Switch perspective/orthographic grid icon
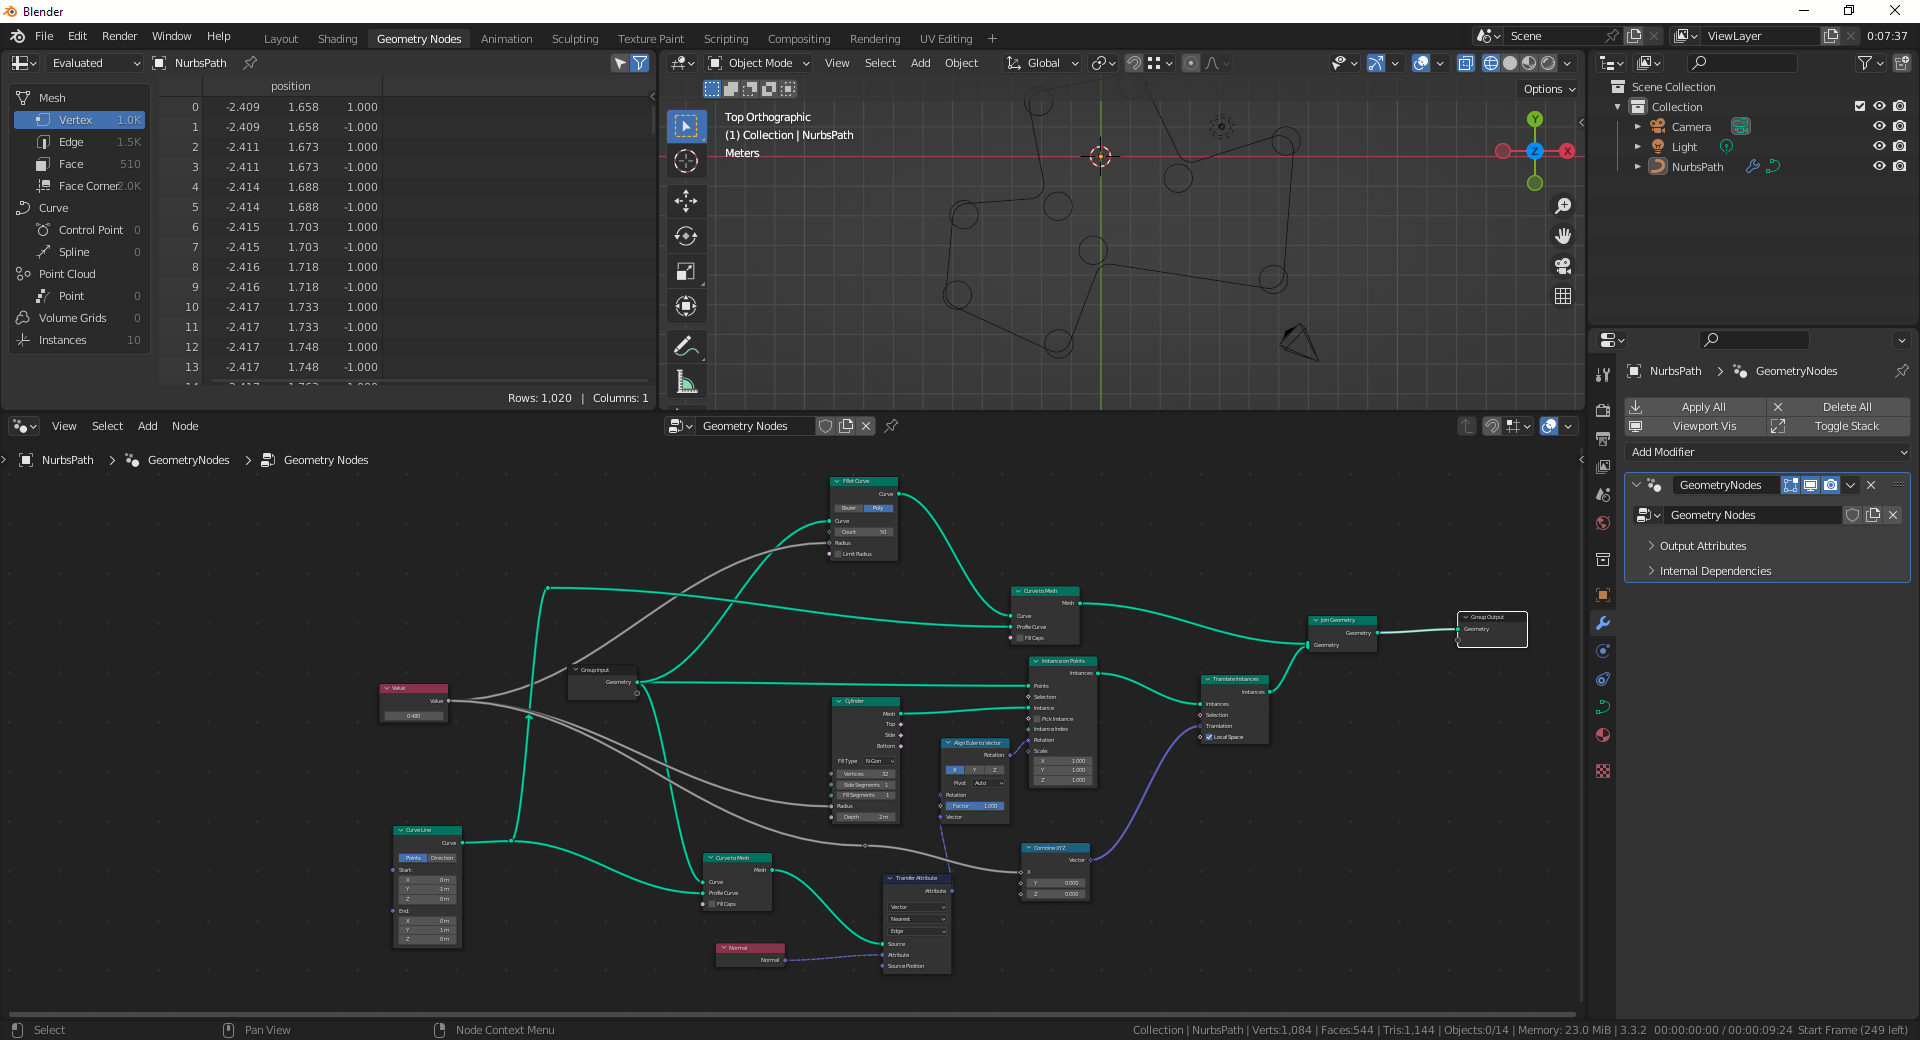1920x1040 pixels. (x=1563, y=296)
